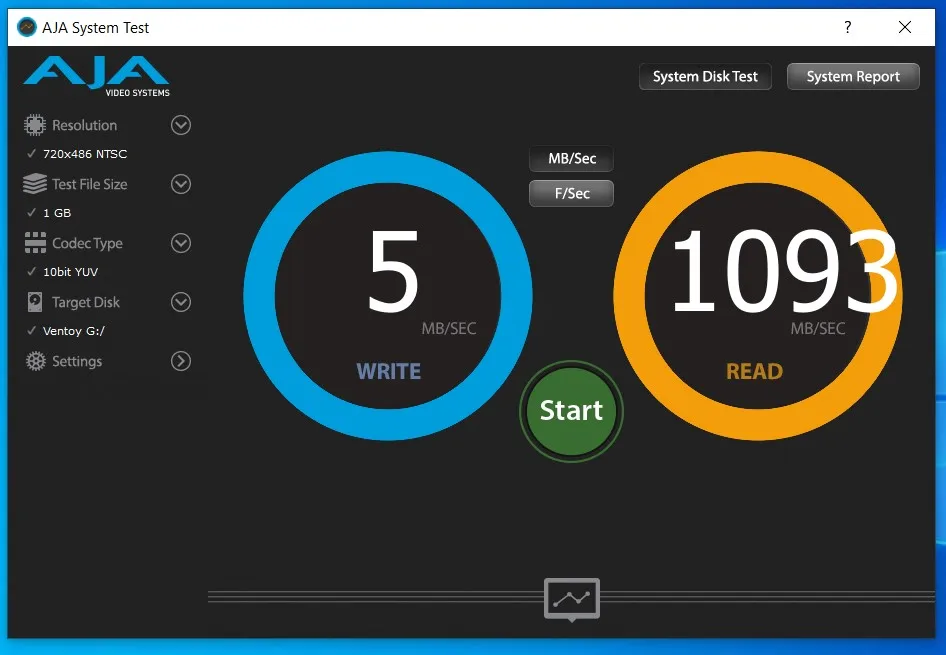Click the Settings gear icon

coord(36,361)
